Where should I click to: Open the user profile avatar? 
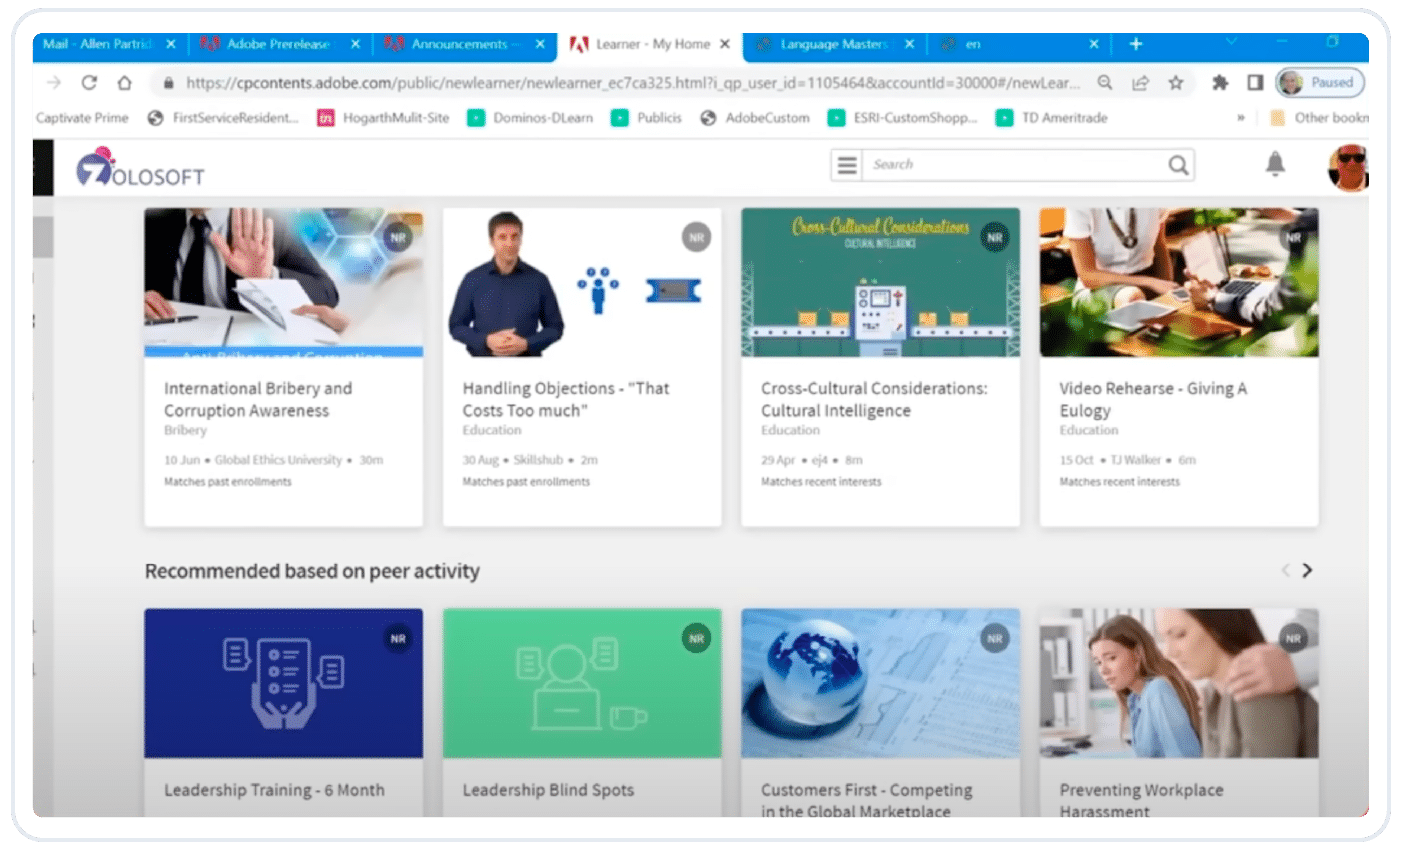click(1347, 166)
